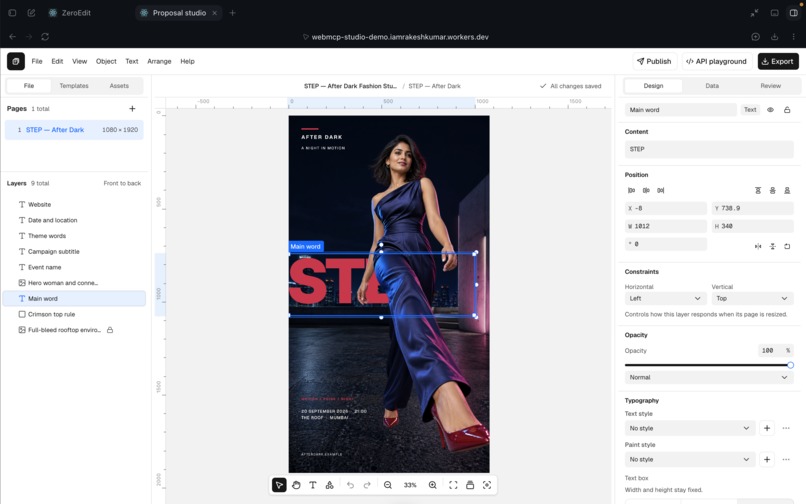Screen dimensions: 806x504
Task: Reload the page in browser
Action: pos(45,37)
